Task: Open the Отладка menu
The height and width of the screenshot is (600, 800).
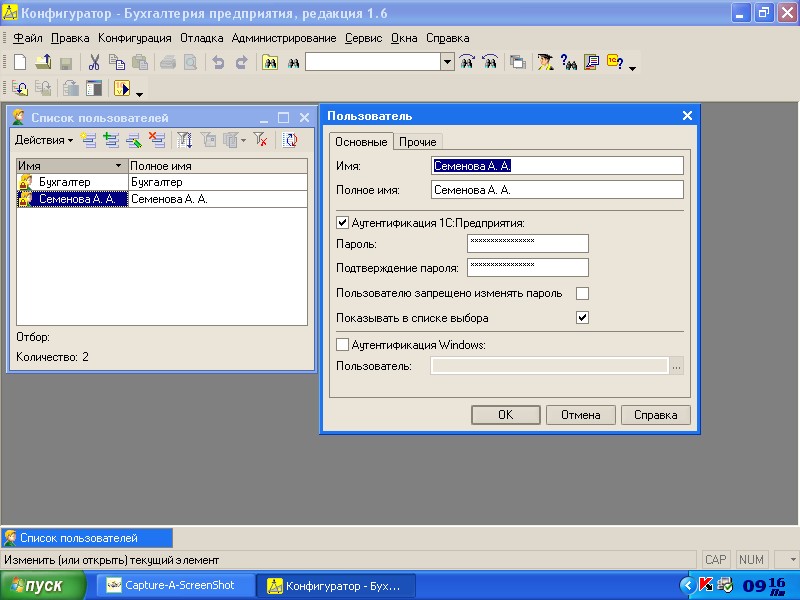Action: 202,38
